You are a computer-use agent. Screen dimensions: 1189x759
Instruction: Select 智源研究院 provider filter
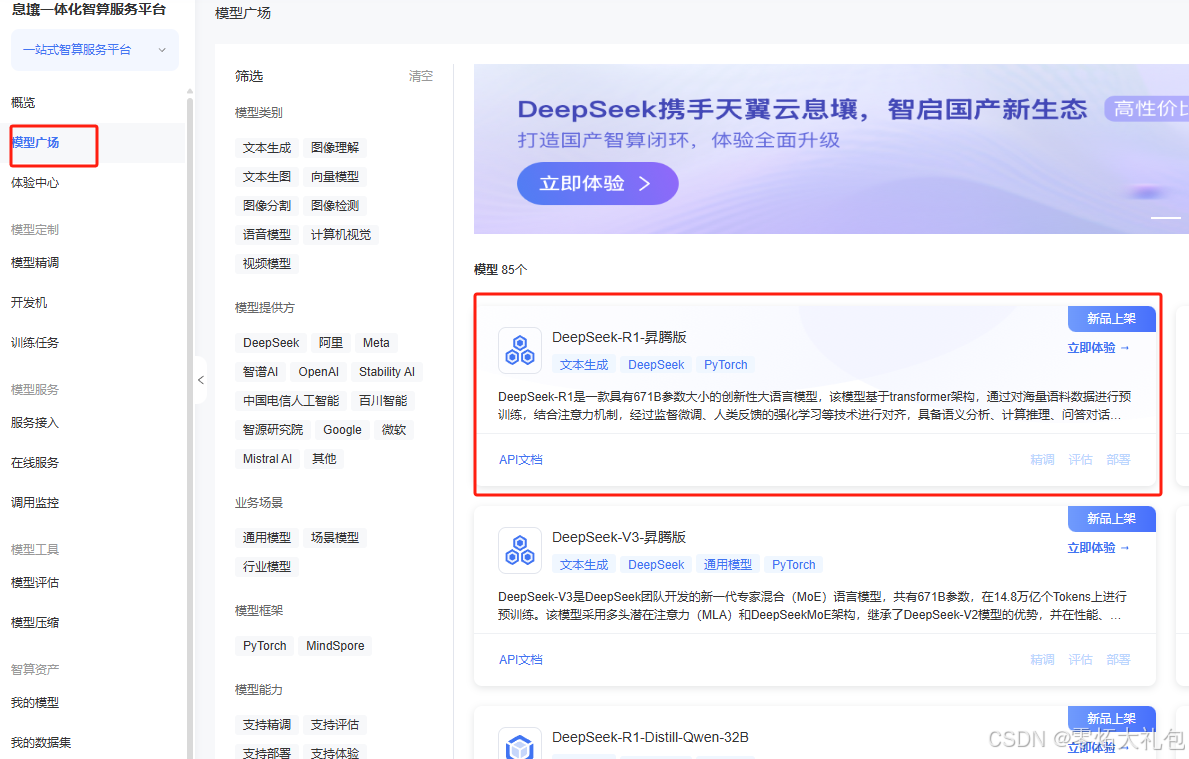click(x=273, y=430)
